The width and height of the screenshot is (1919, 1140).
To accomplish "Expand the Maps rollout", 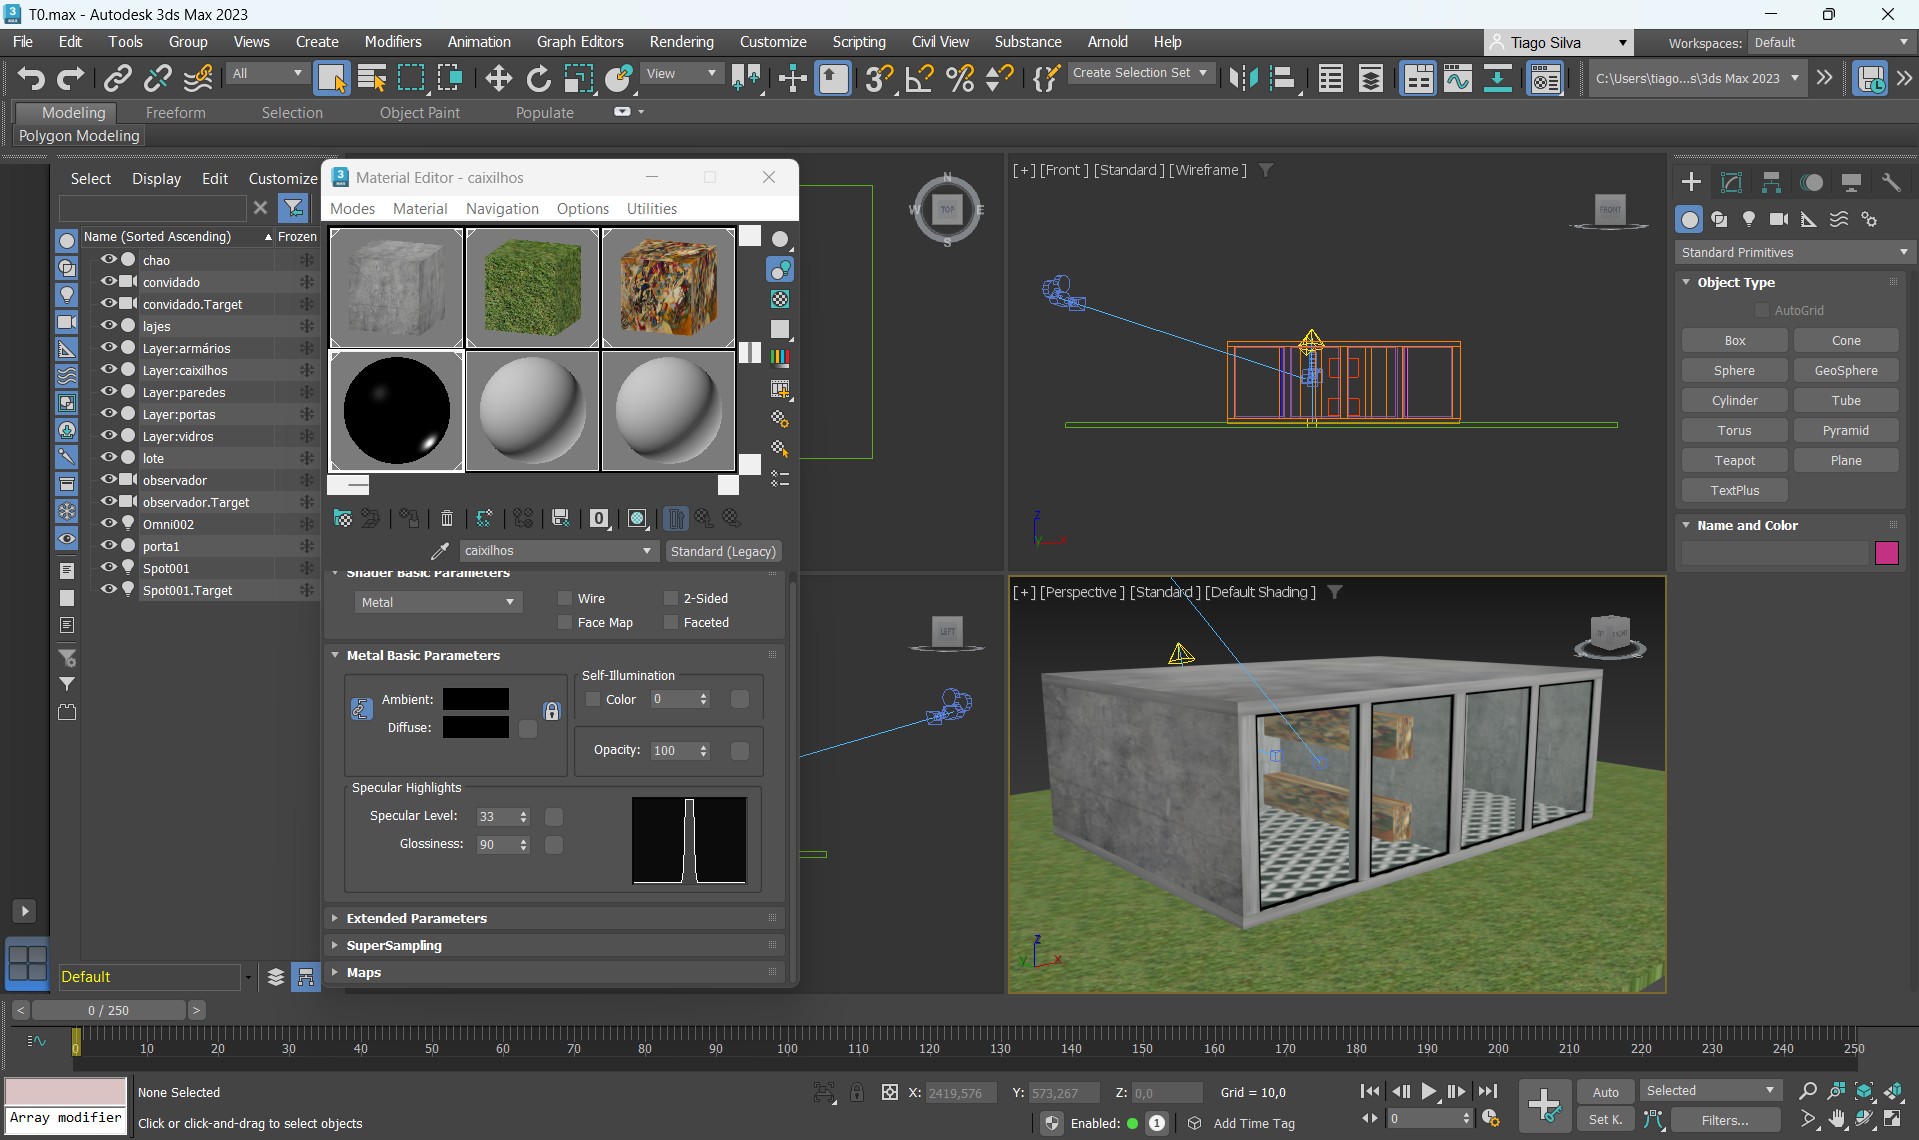I will (364, 972).
